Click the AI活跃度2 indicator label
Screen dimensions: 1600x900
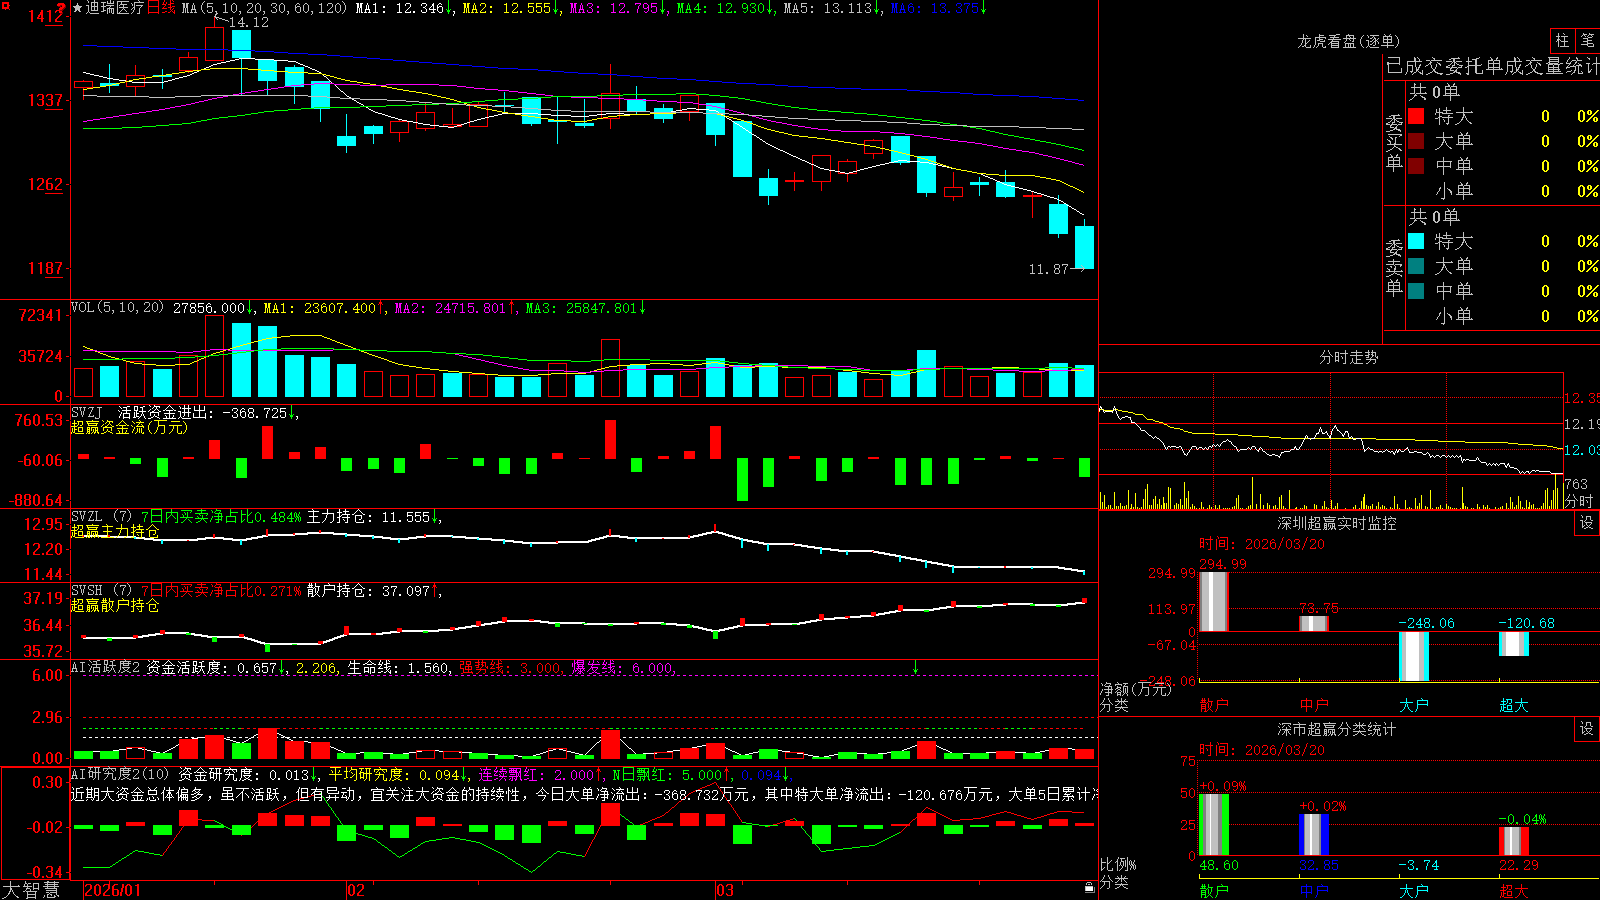click(x=106, y=667)
